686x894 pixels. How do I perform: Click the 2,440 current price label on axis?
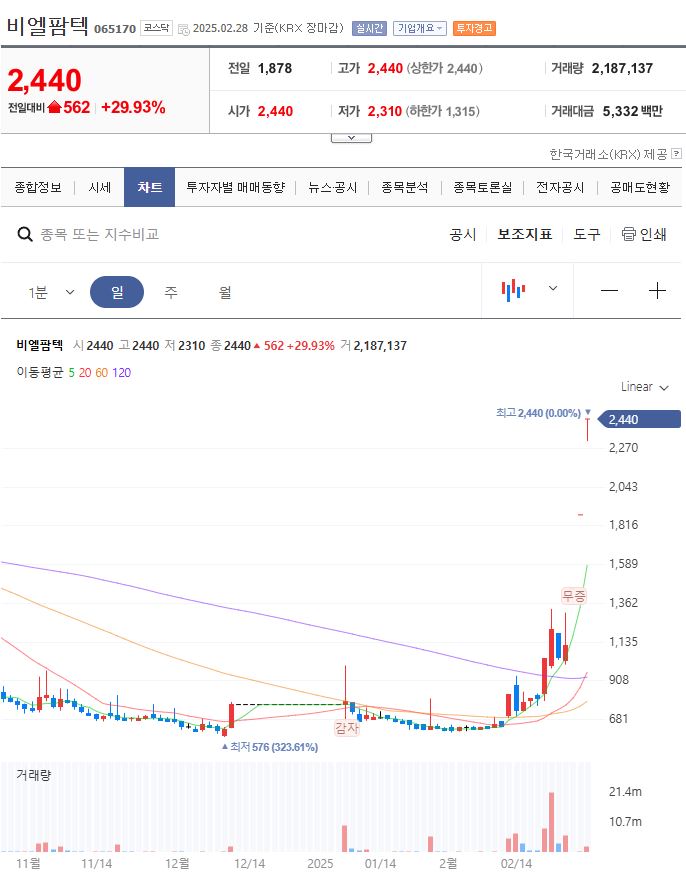pos(639,420)
